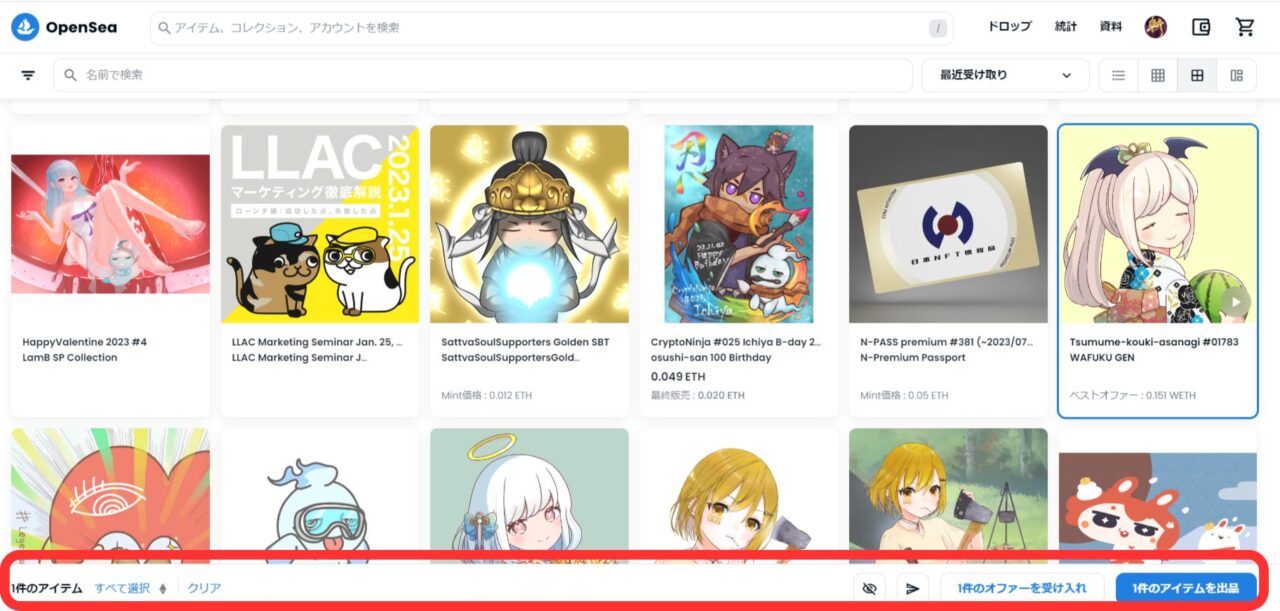
Task: Click LamB SP Collection name
Action: pos(70,358)
